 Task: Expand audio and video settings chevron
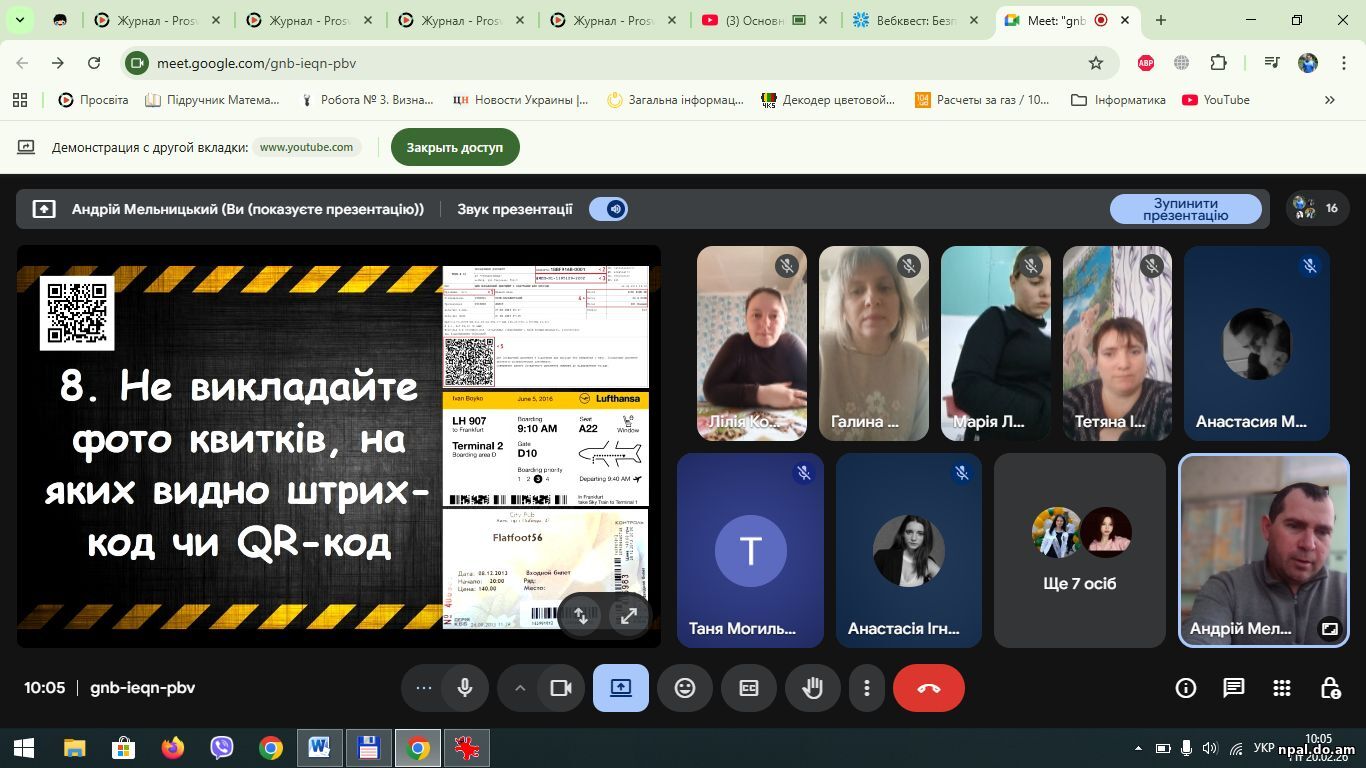pos(519,688)
